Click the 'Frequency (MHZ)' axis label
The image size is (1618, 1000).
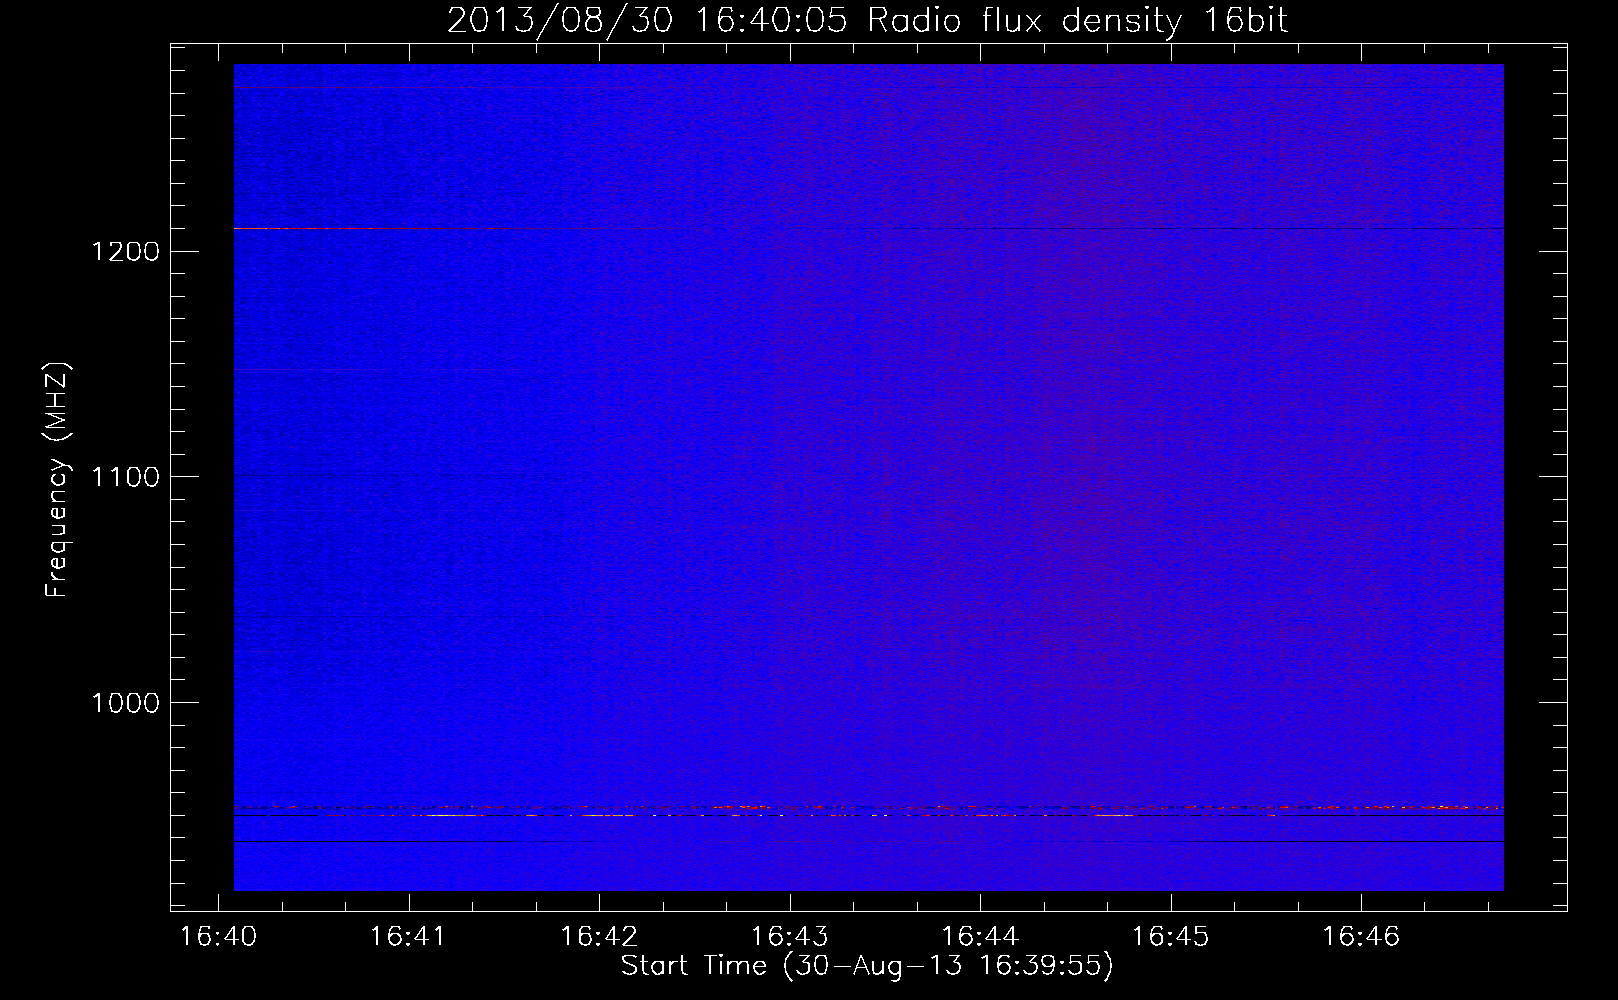[x=57, y=480]
